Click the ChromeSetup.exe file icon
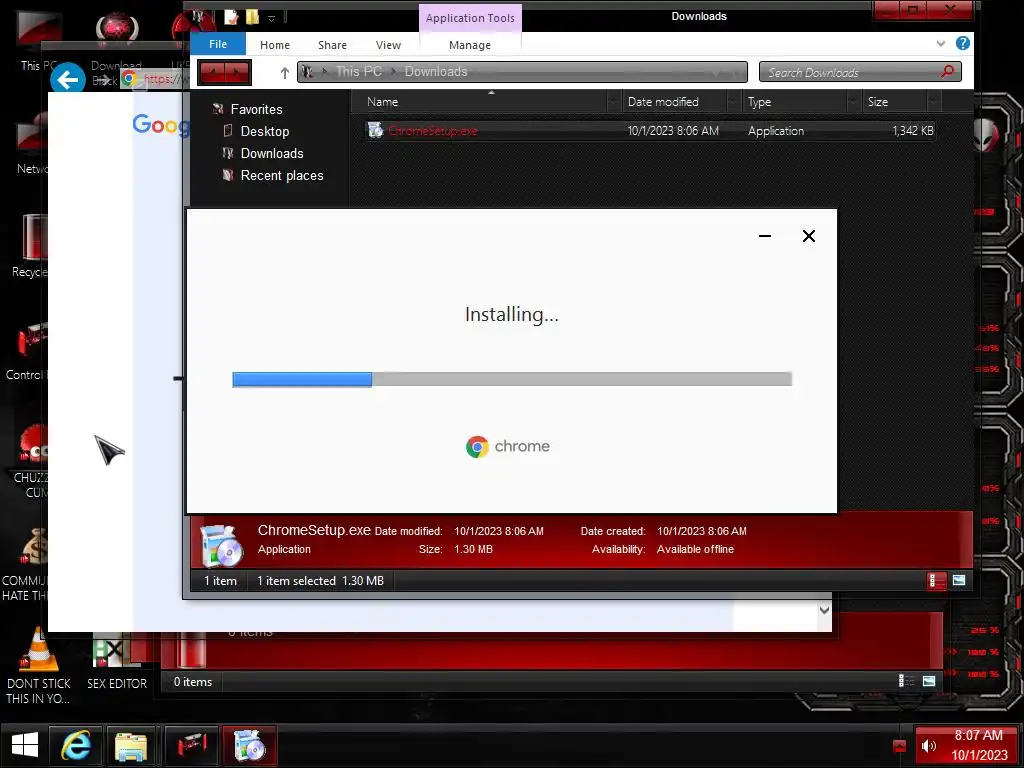Screen dimensions: 1024x768 tap(376, 130)
